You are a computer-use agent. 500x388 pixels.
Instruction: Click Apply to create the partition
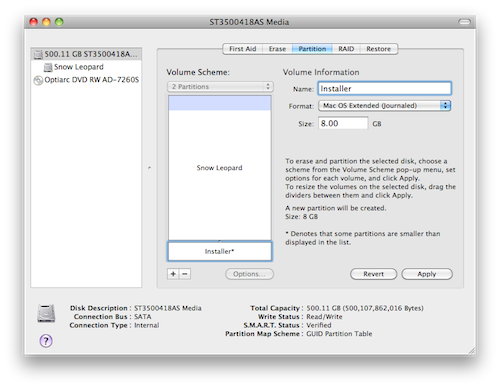point(427,274)
